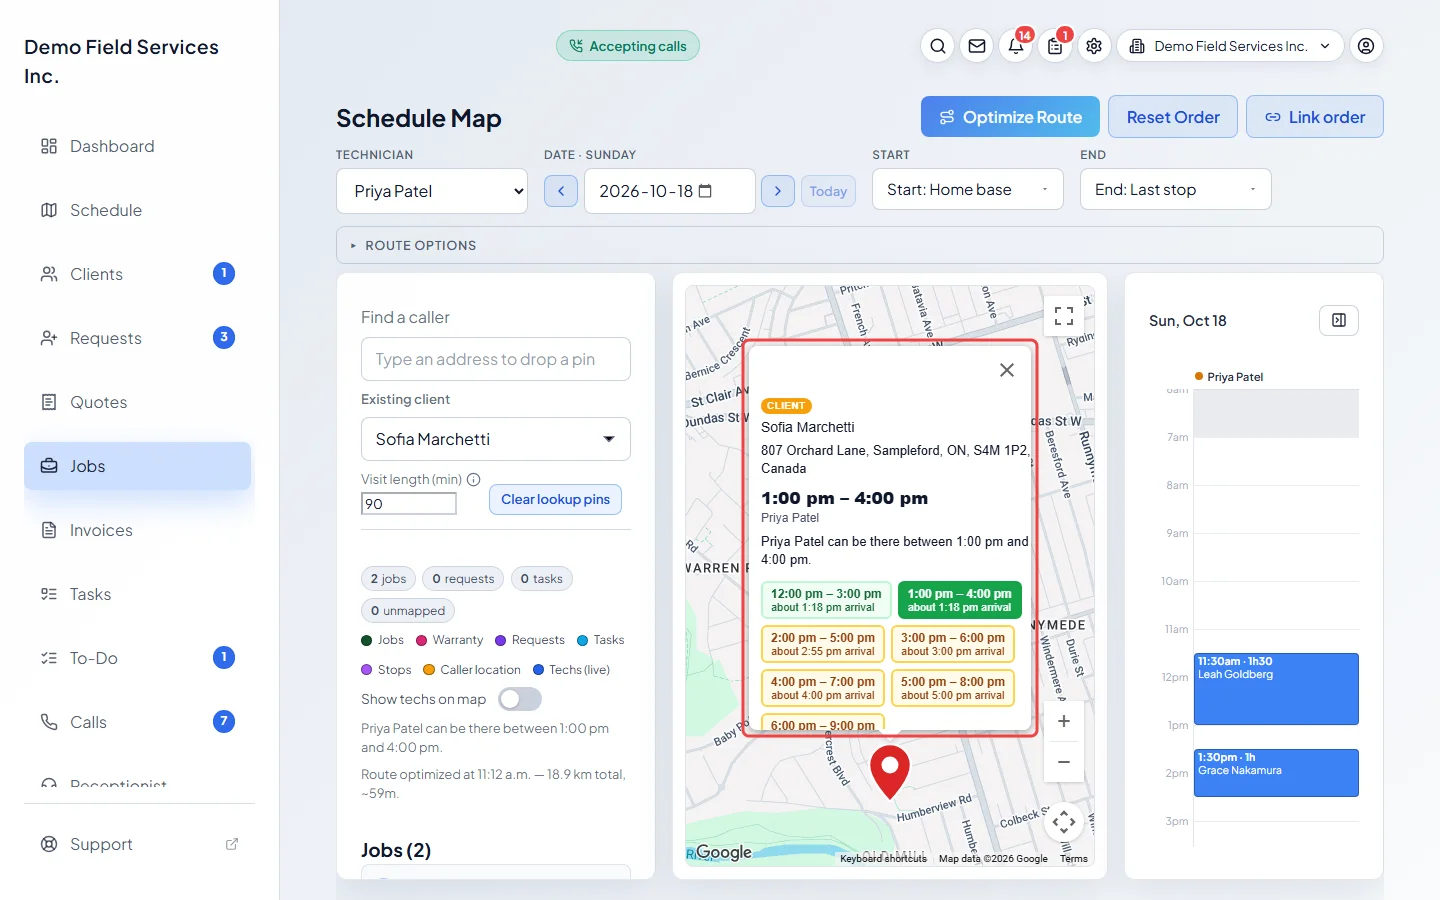1440x900 pixels.
Task: Open Dashboard in the sidebar
Action: (138, 146)
